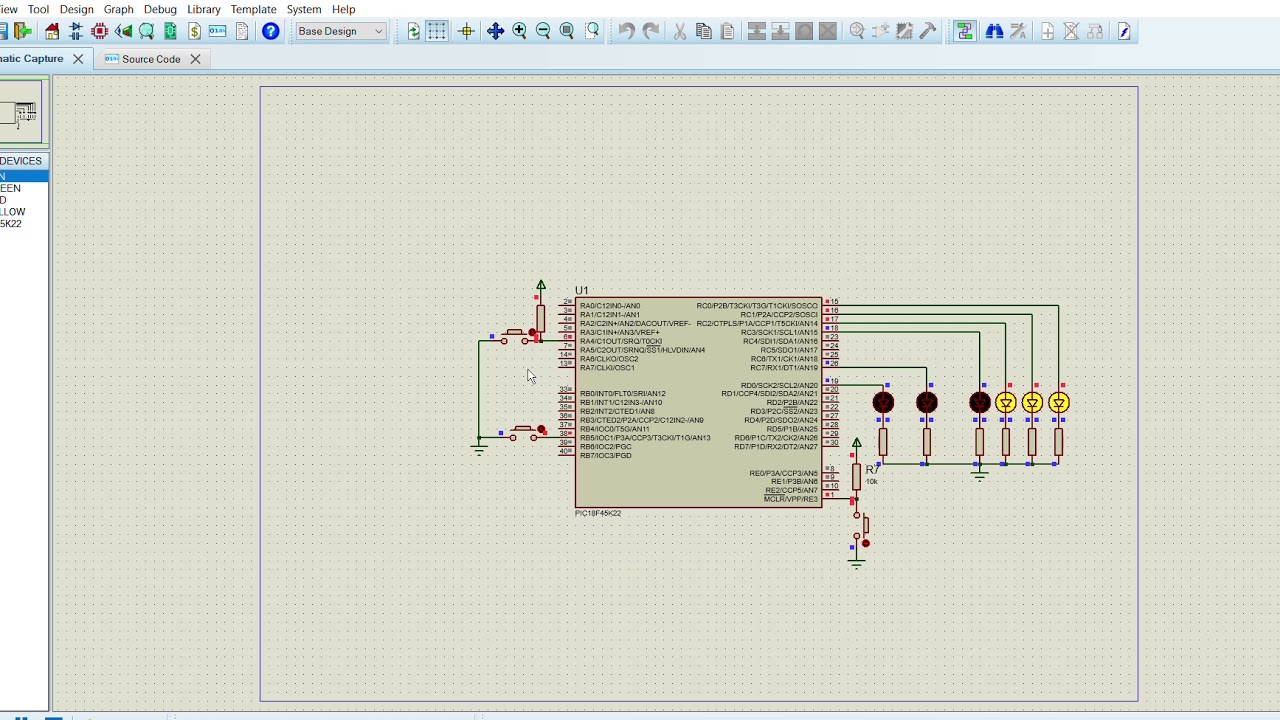
Task: Open Project Notes icon
Action: (x=242, y=31)
